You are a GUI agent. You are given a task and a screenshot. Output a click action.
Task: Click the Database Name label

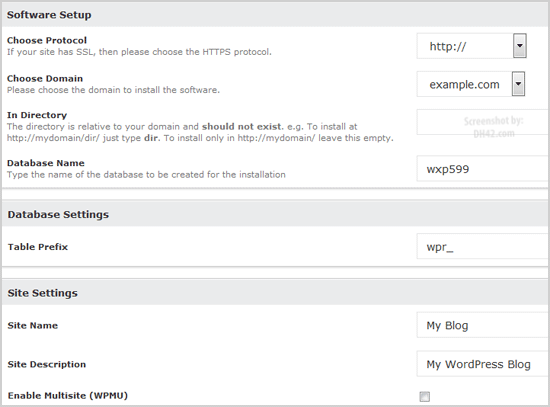coord(46,163)
